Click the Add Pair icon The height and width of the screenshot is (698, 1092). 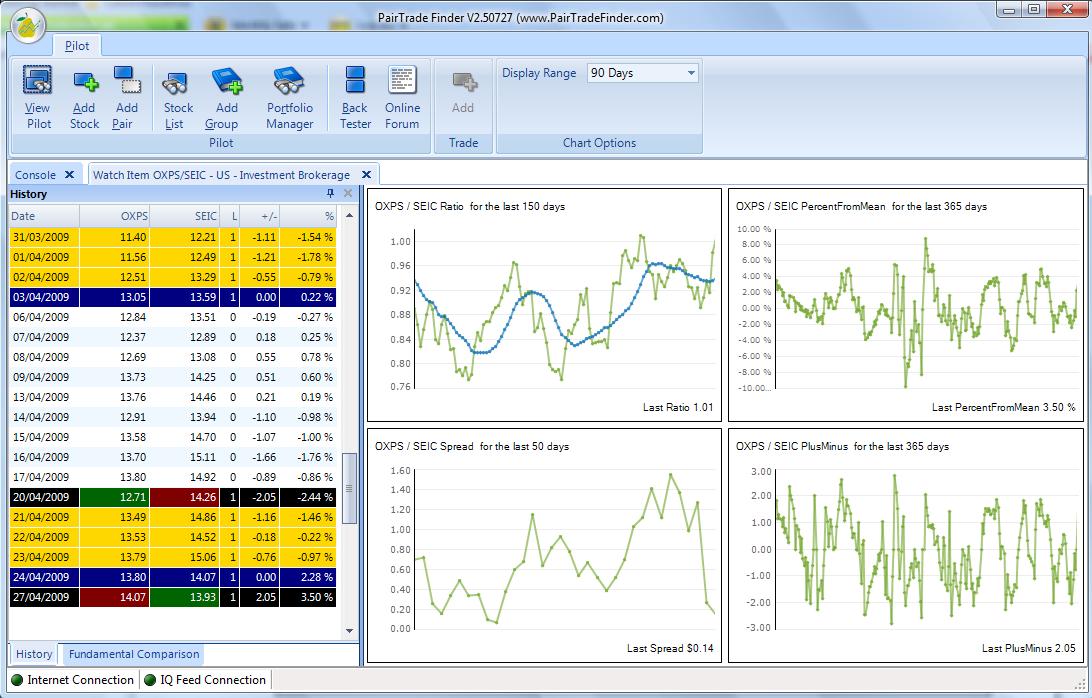127,80
